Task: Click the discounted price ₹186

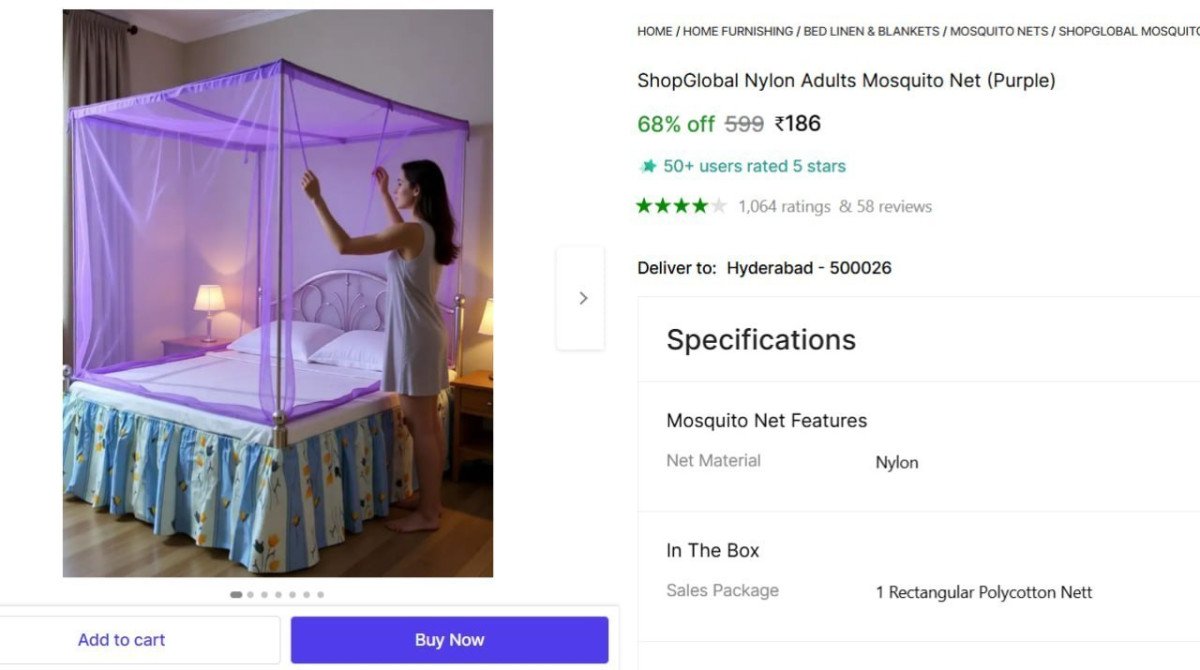Action: [797, 124]
